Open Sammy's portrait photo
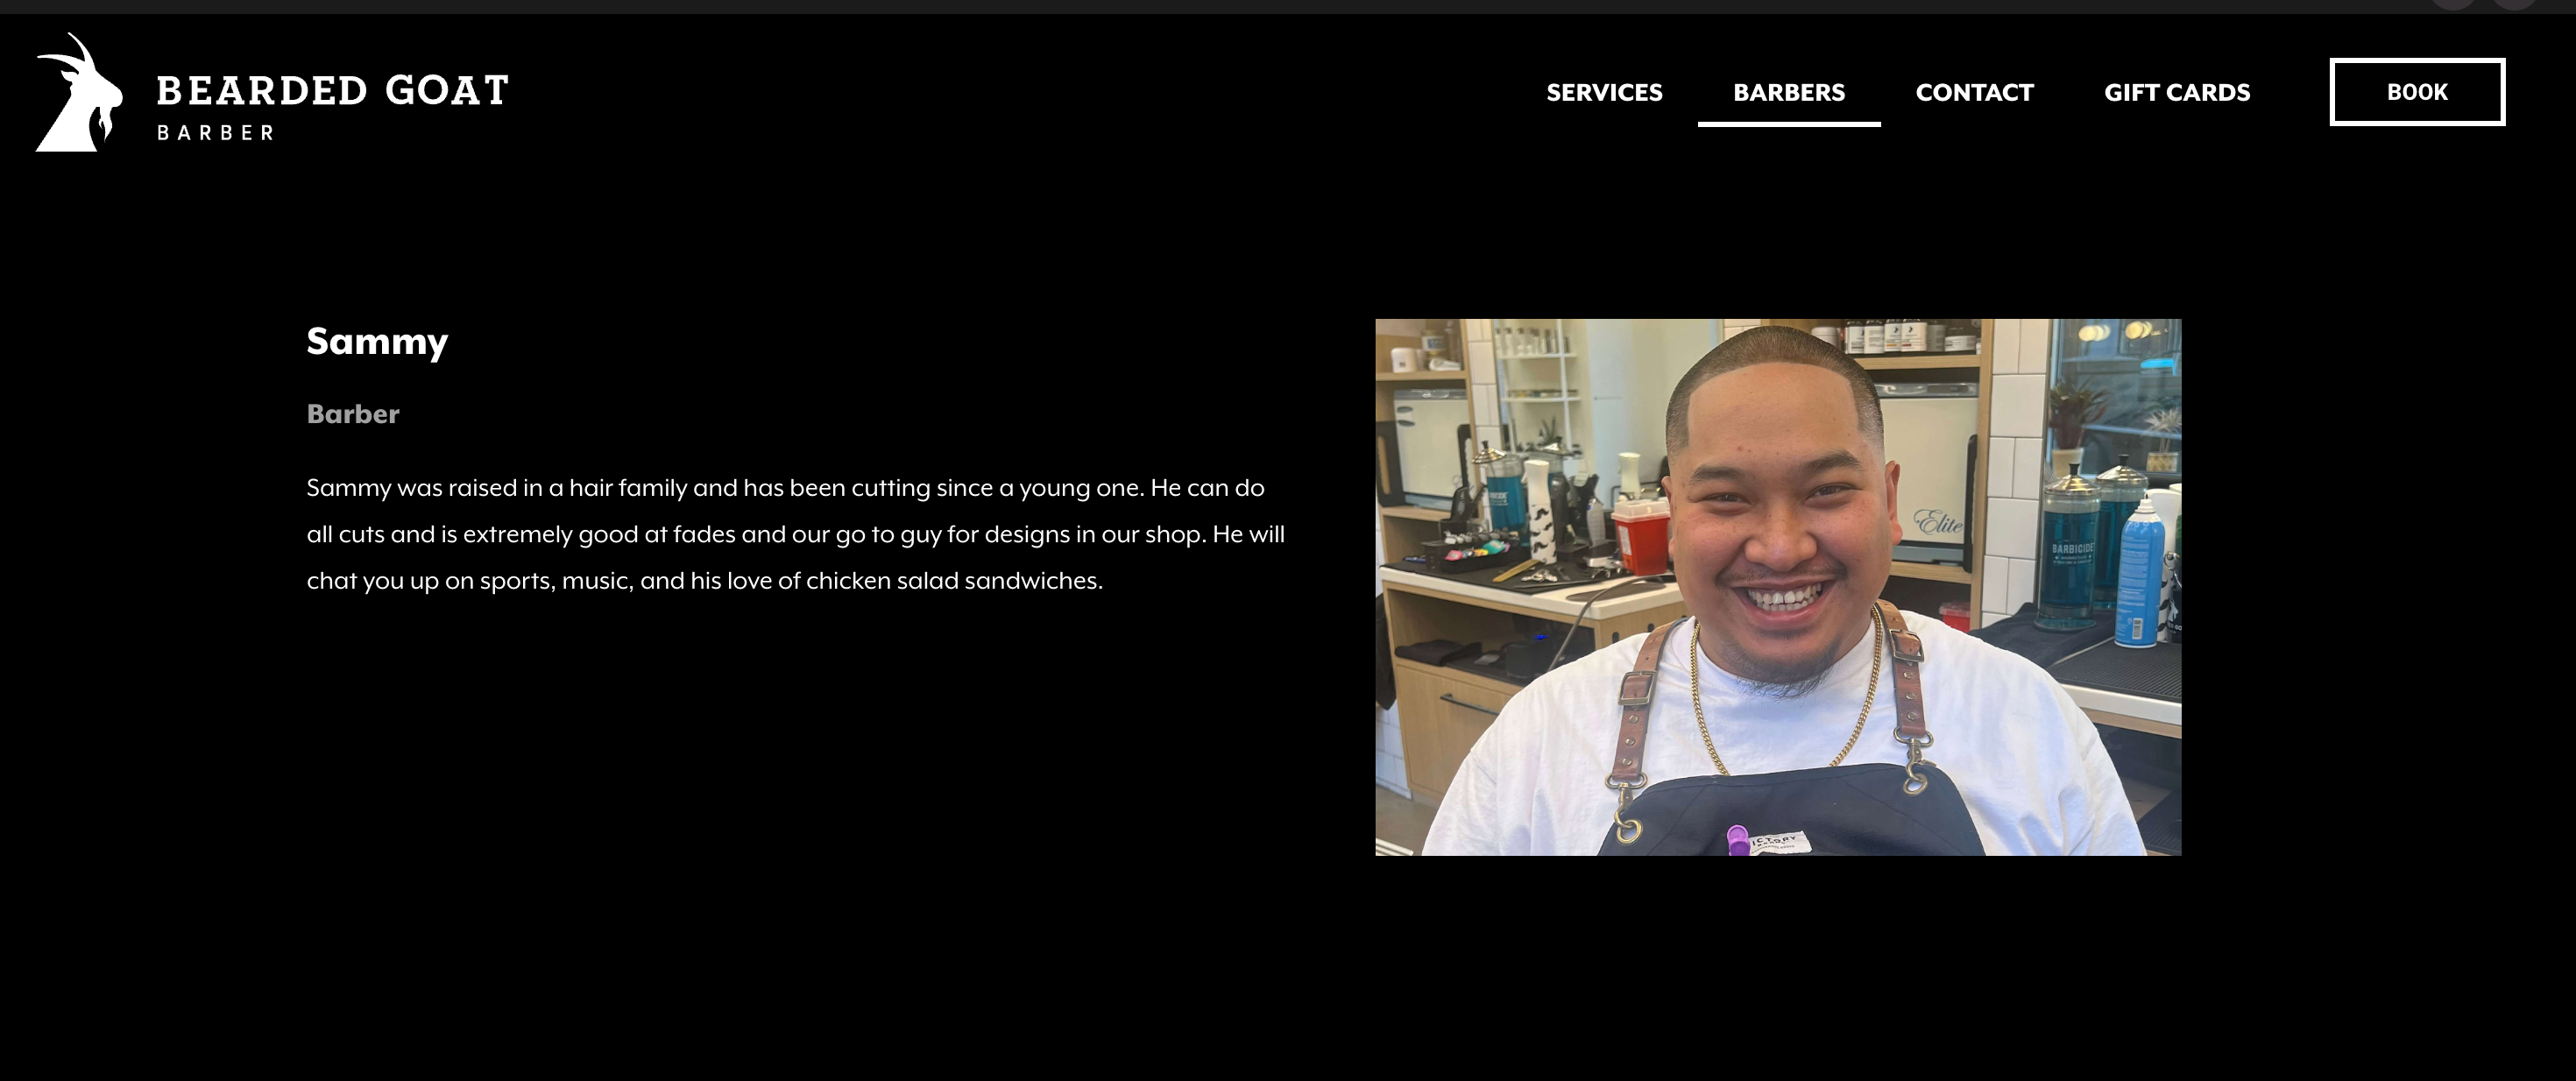The height and width of the screenshot is (1081, 2576). [x=1778, y=587]
